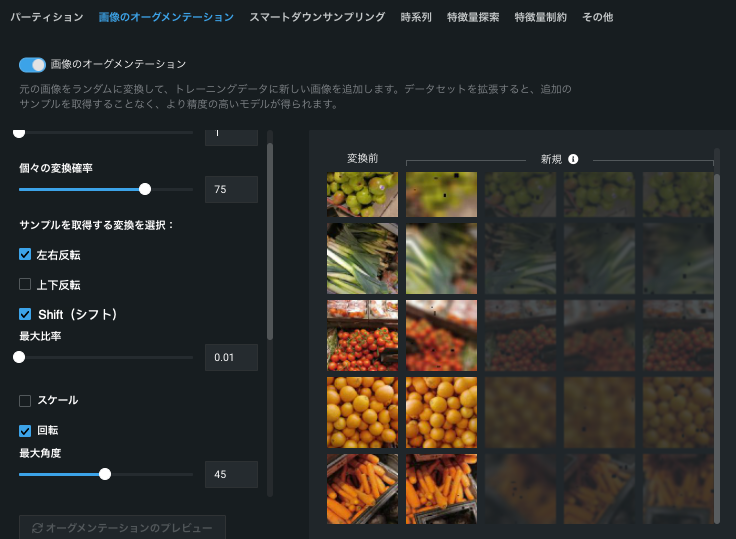
Task: Open first augmented green apples thumbnail
Action: 441,194
